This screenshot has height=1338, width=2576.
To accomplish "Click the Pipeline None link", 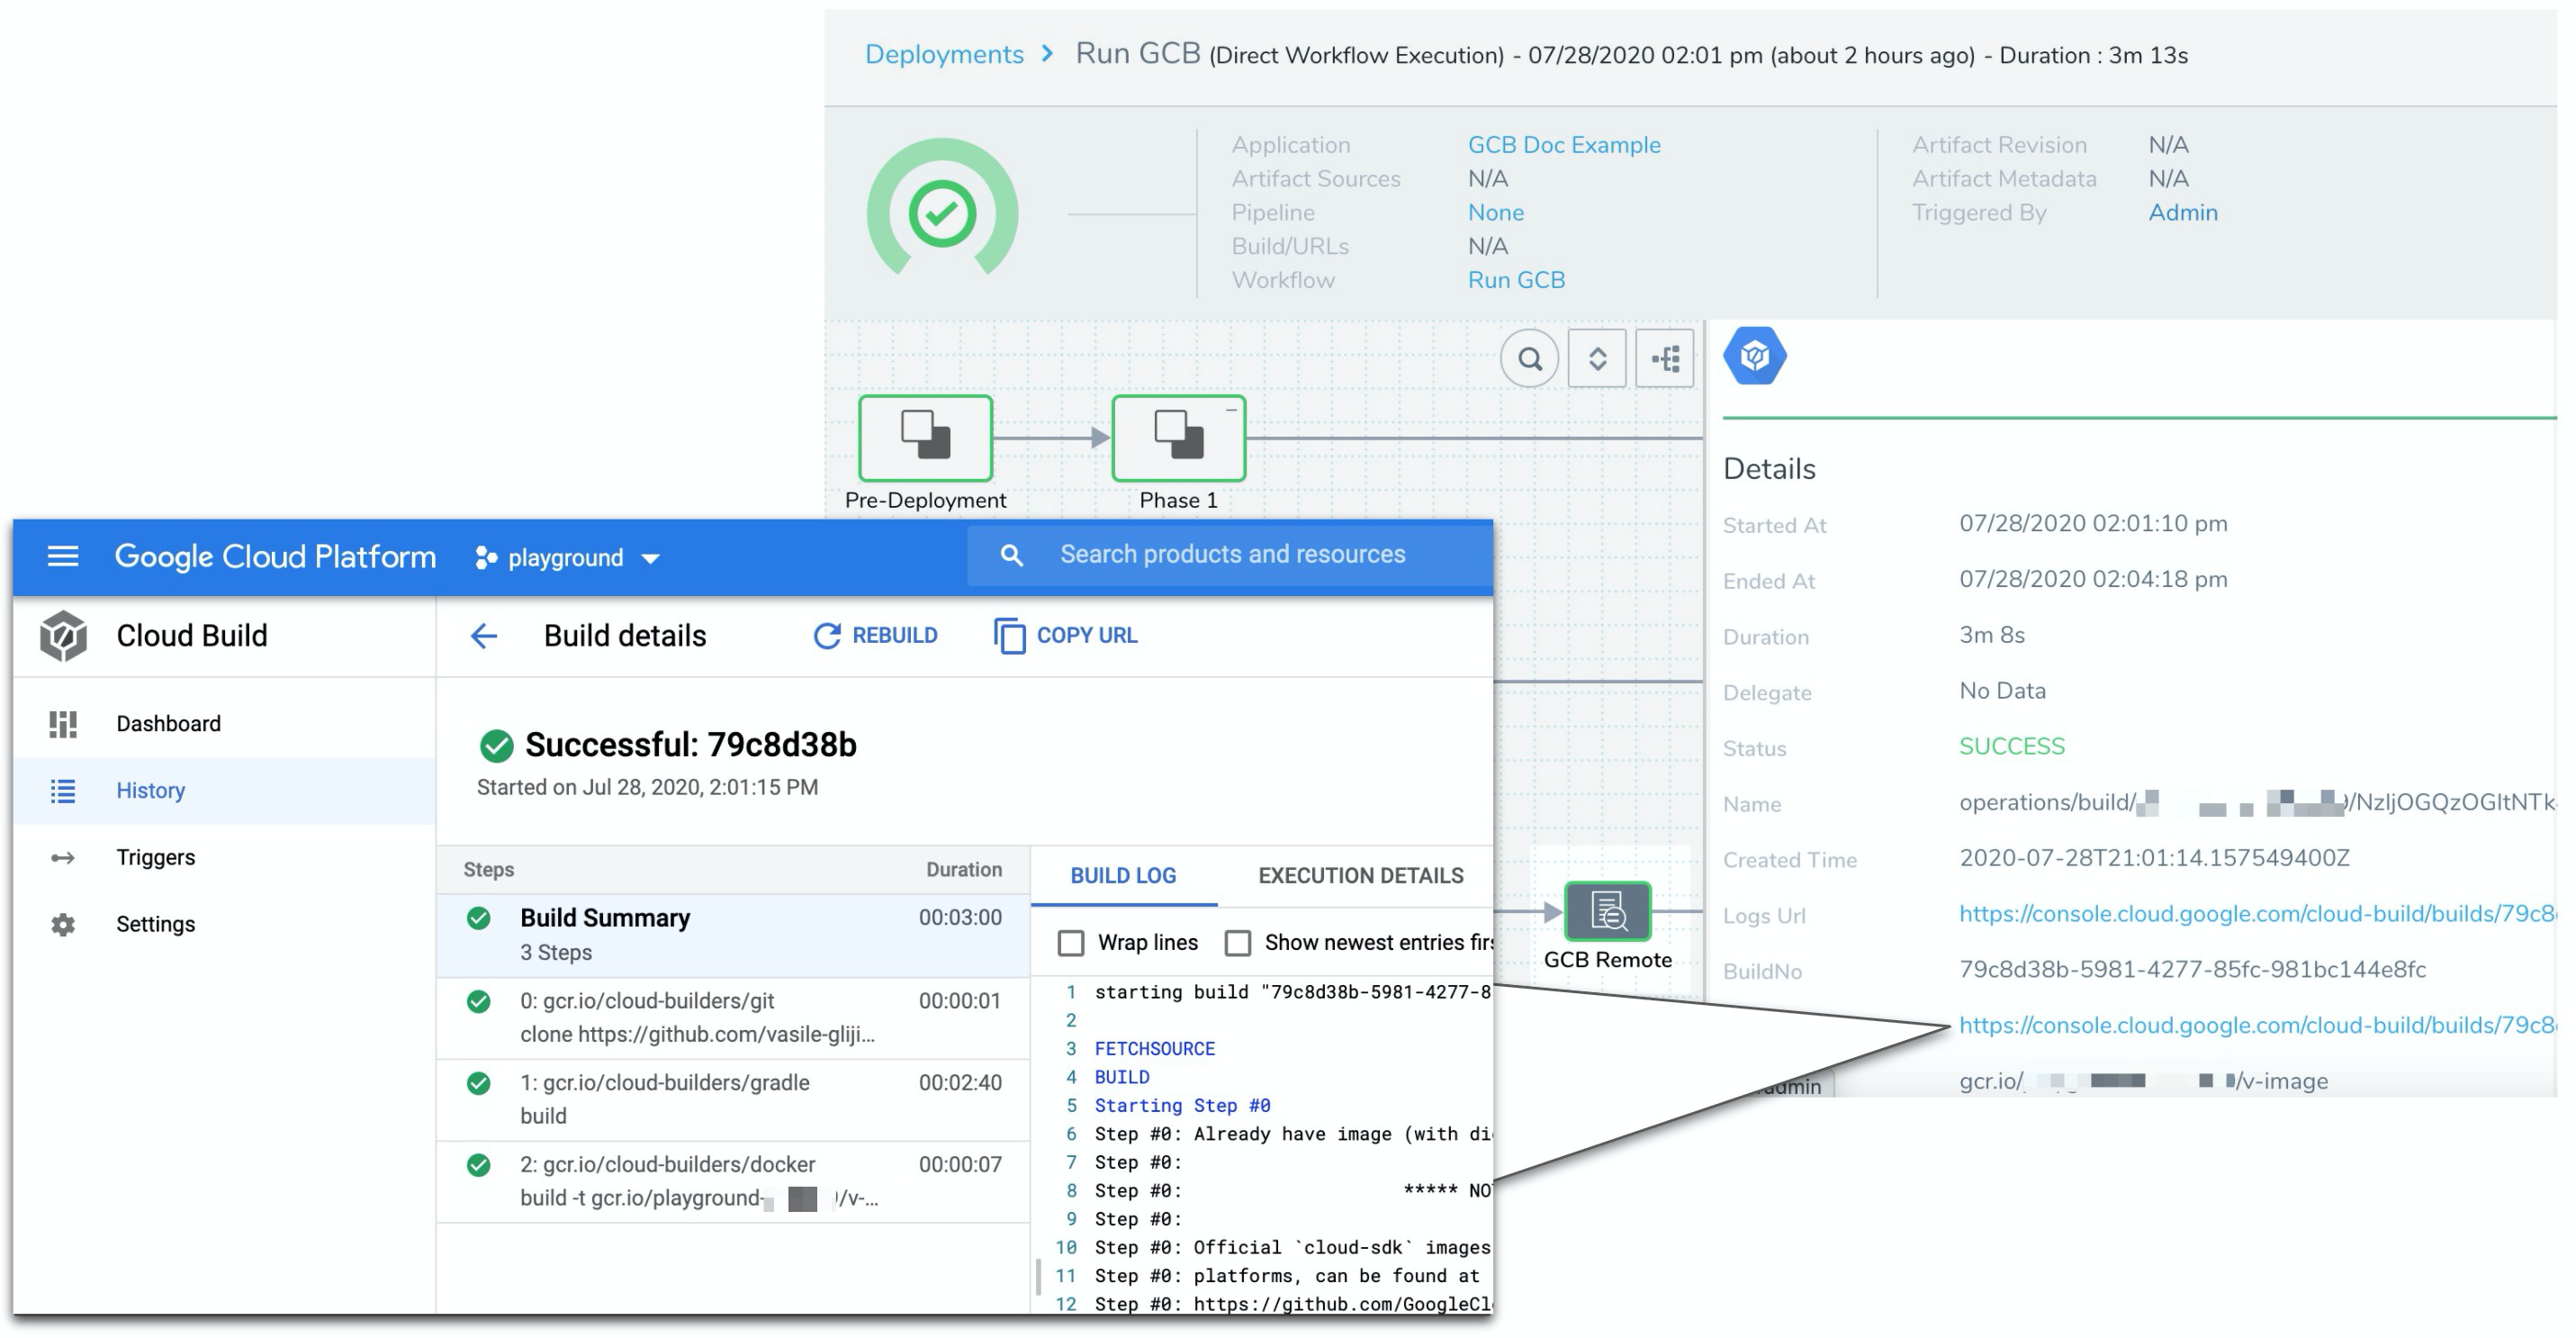I will [x=1495, y=213].
